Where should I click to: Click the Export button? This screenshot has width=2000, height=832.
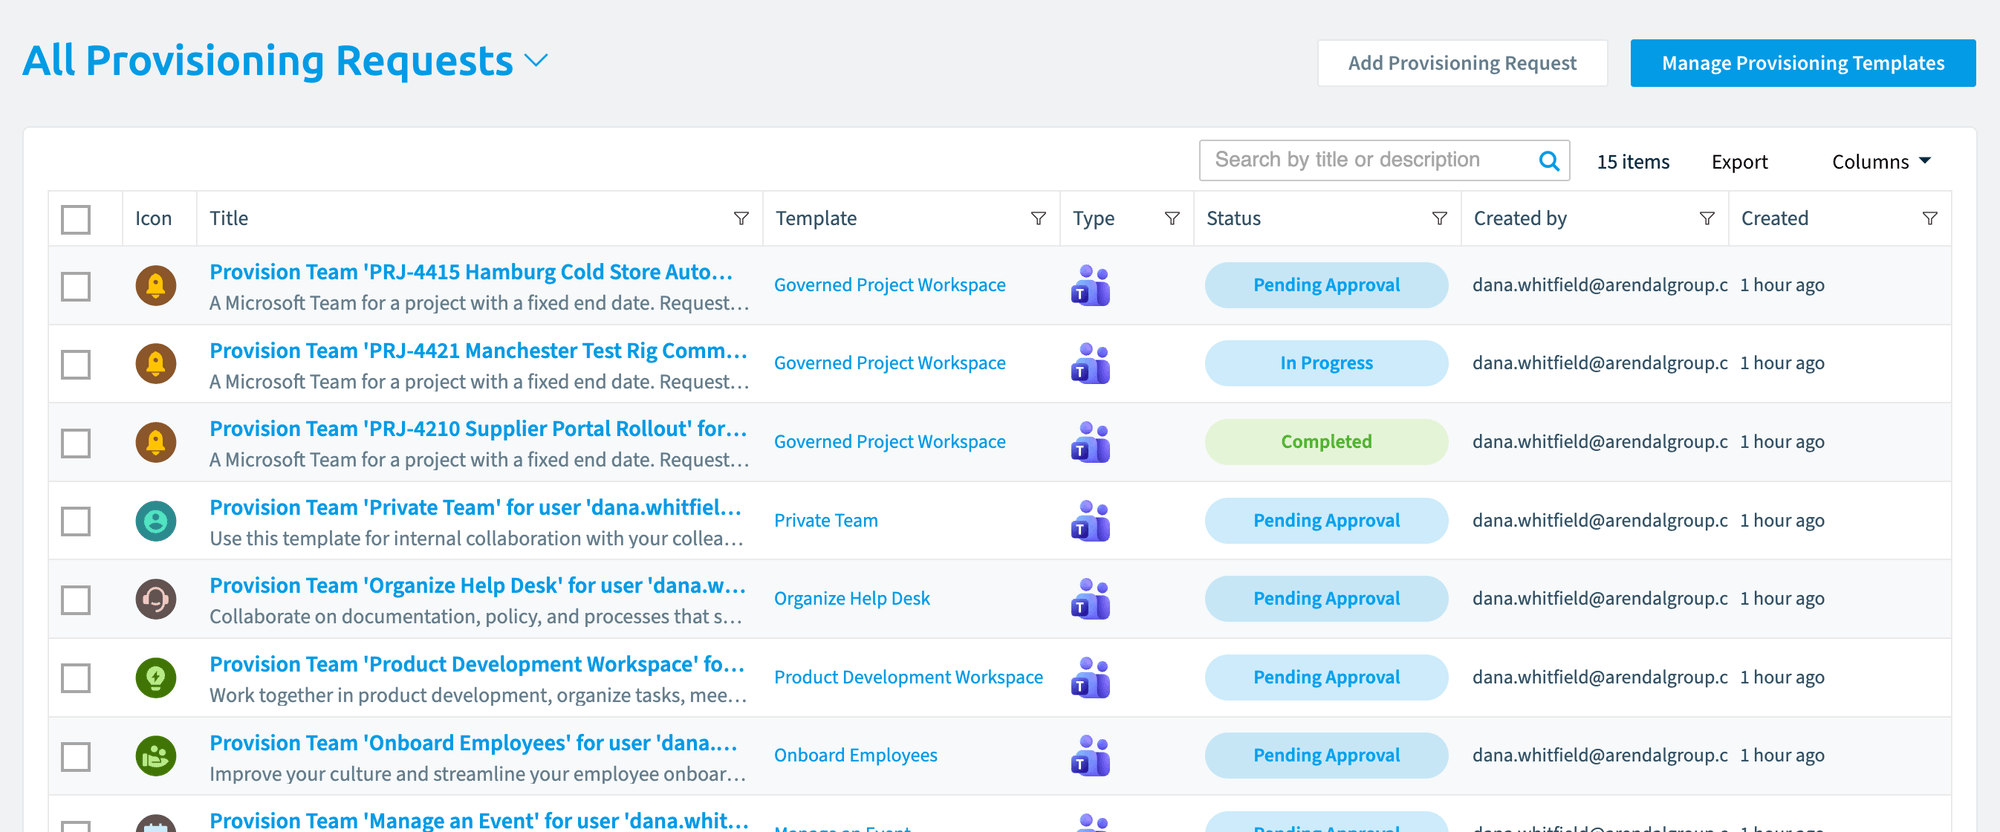tap(1739, 162)
